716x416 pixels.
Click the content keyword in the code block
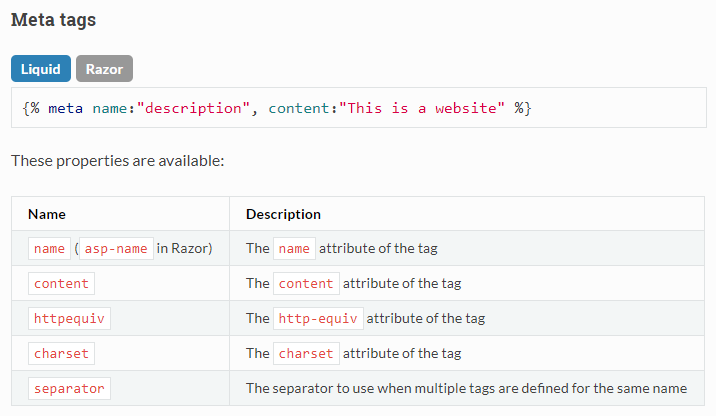point(299,108)
